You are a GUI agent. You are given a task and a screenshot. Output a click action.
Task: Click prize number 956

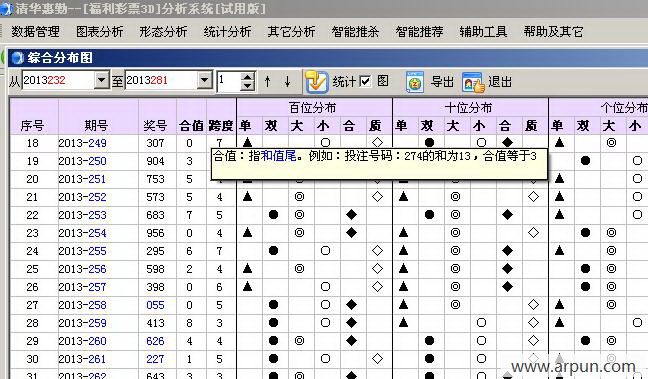155,233
